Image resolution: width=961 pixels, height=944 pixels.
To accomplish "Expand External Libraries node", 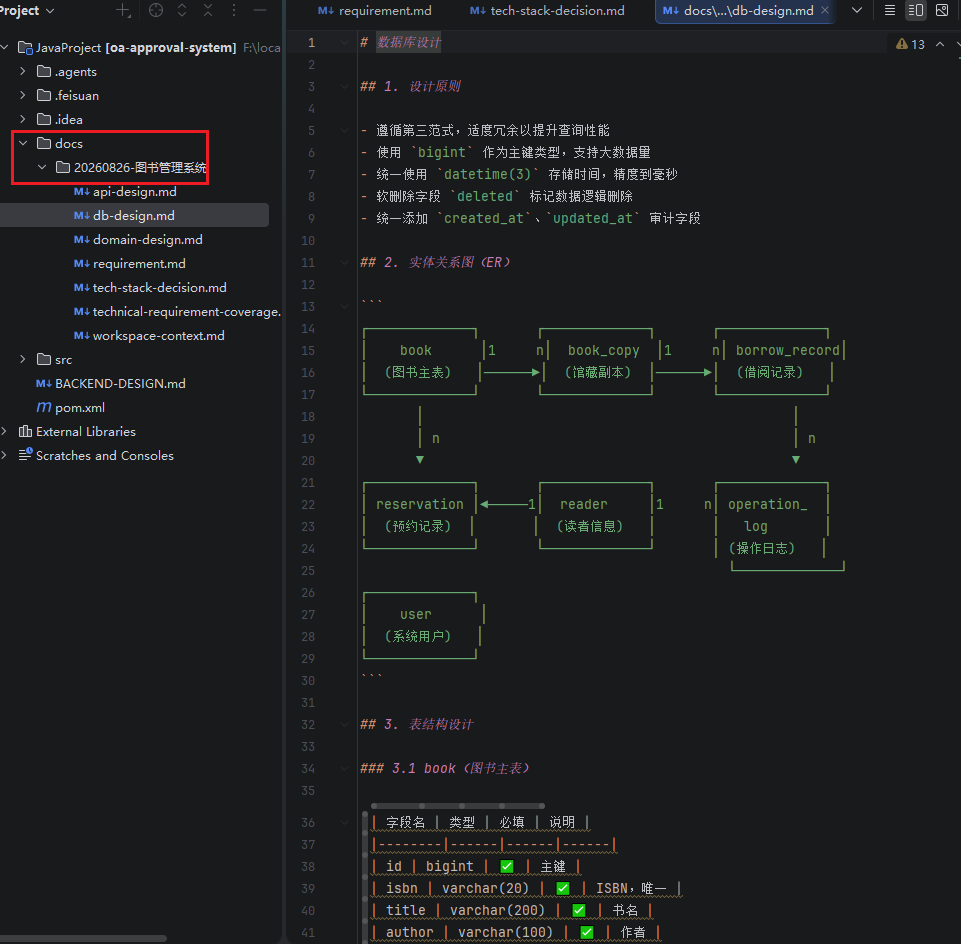I will click(4, 432).
